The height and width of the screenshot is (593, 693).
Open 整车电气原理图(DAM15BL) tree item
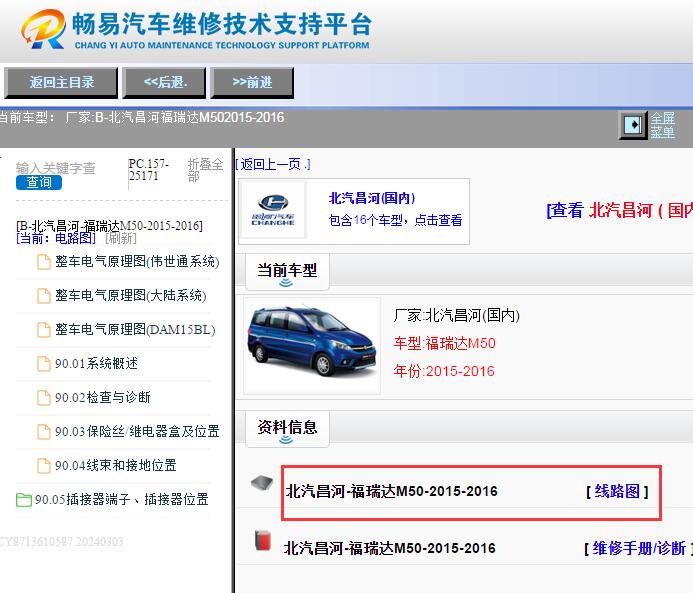click(135, 330)
